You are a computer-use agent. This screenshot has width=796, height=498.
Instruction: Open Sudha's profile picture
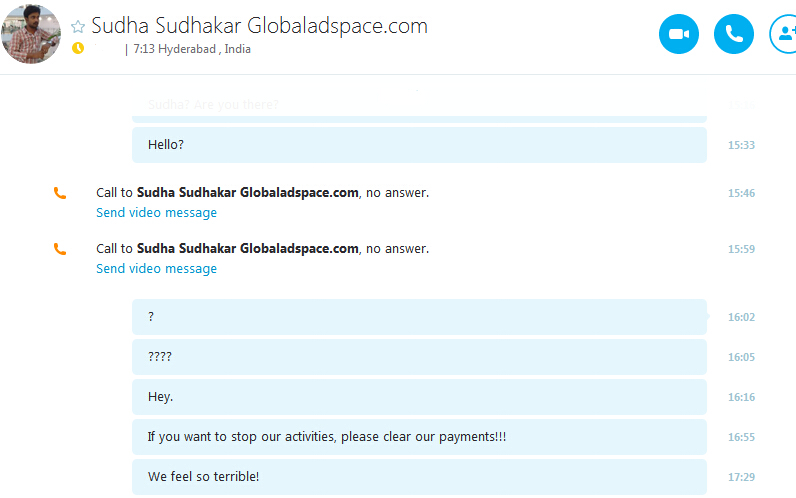[31, 34]
